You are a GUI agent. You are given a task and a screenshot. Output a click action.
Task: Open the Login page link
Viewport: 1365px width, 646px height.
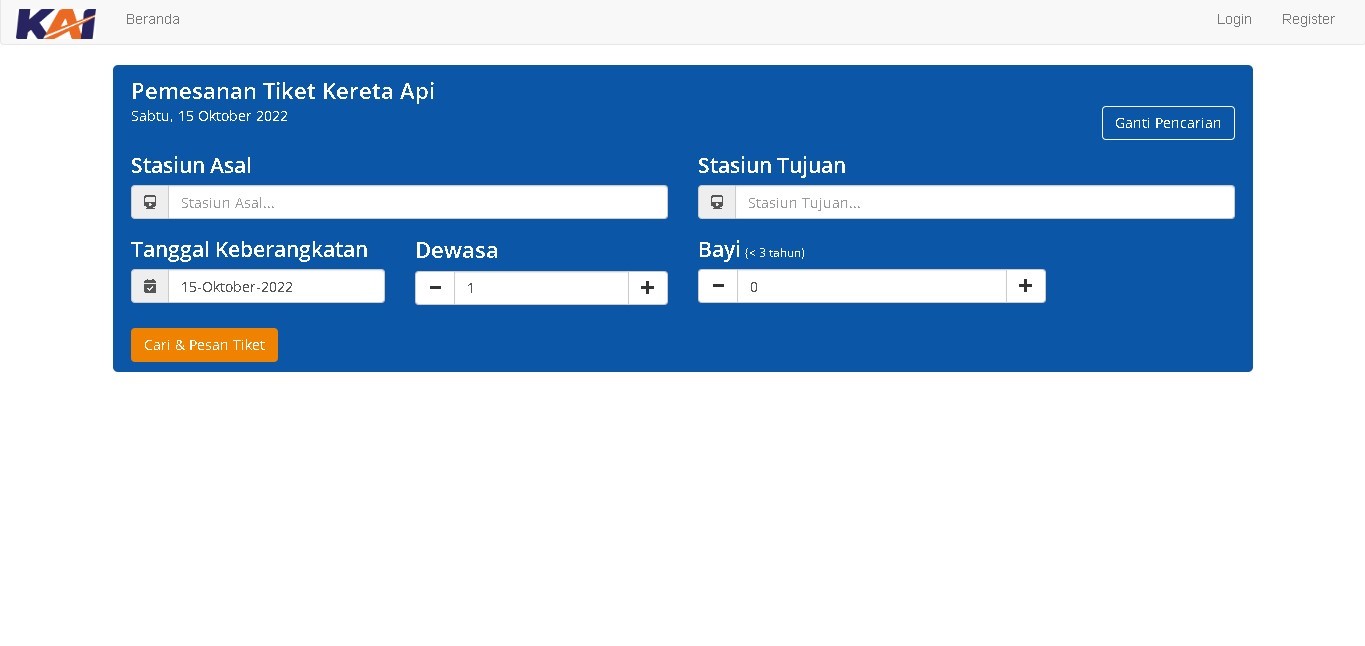1234,19
